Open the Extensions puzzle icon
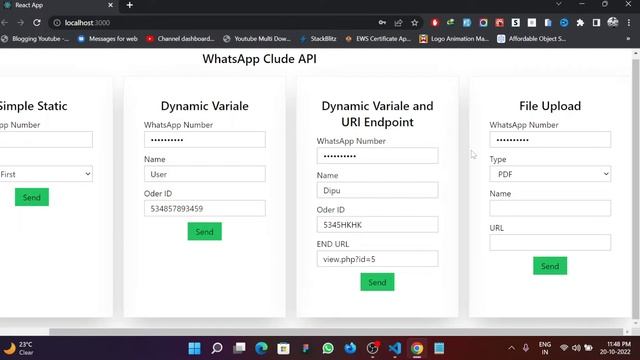The width and height of the screenshot is (640, 360). (580, 23)
